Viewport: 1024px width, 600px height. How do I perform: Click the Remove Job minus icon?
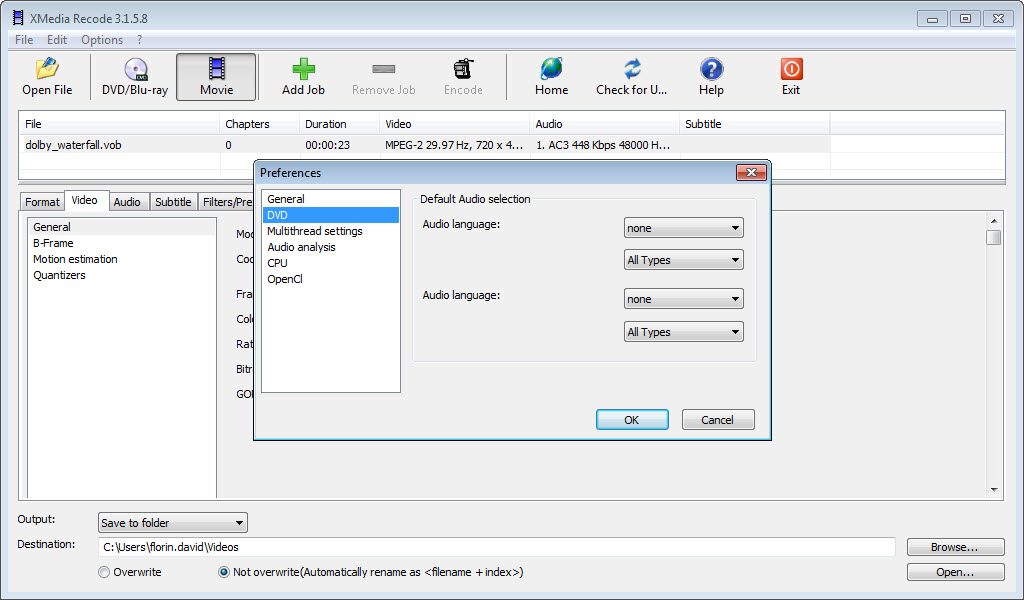[x=383, y=69]
